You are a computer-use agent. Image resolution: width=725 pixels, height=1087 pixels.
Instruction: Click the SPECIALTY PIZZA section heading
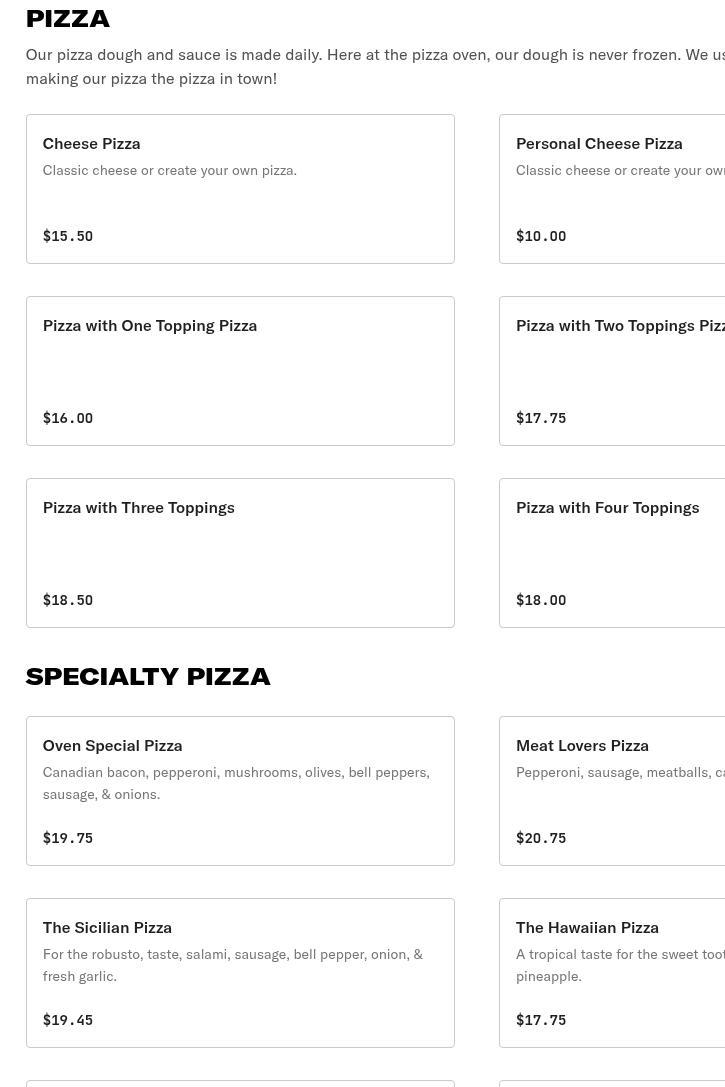[148, 676]
